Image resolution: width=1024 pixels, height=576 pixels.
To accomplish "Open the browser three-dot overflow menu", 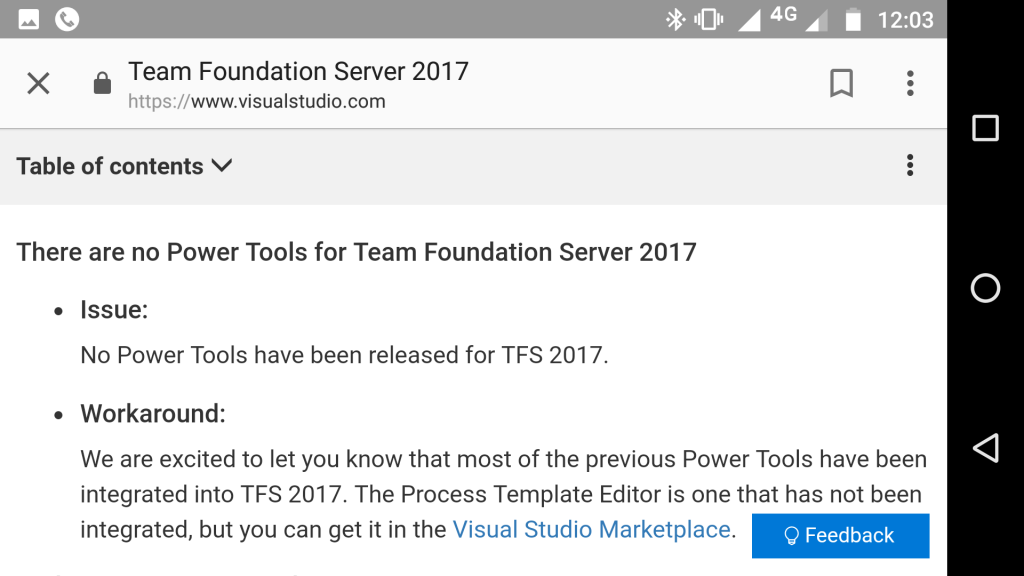I will point(910,83).
